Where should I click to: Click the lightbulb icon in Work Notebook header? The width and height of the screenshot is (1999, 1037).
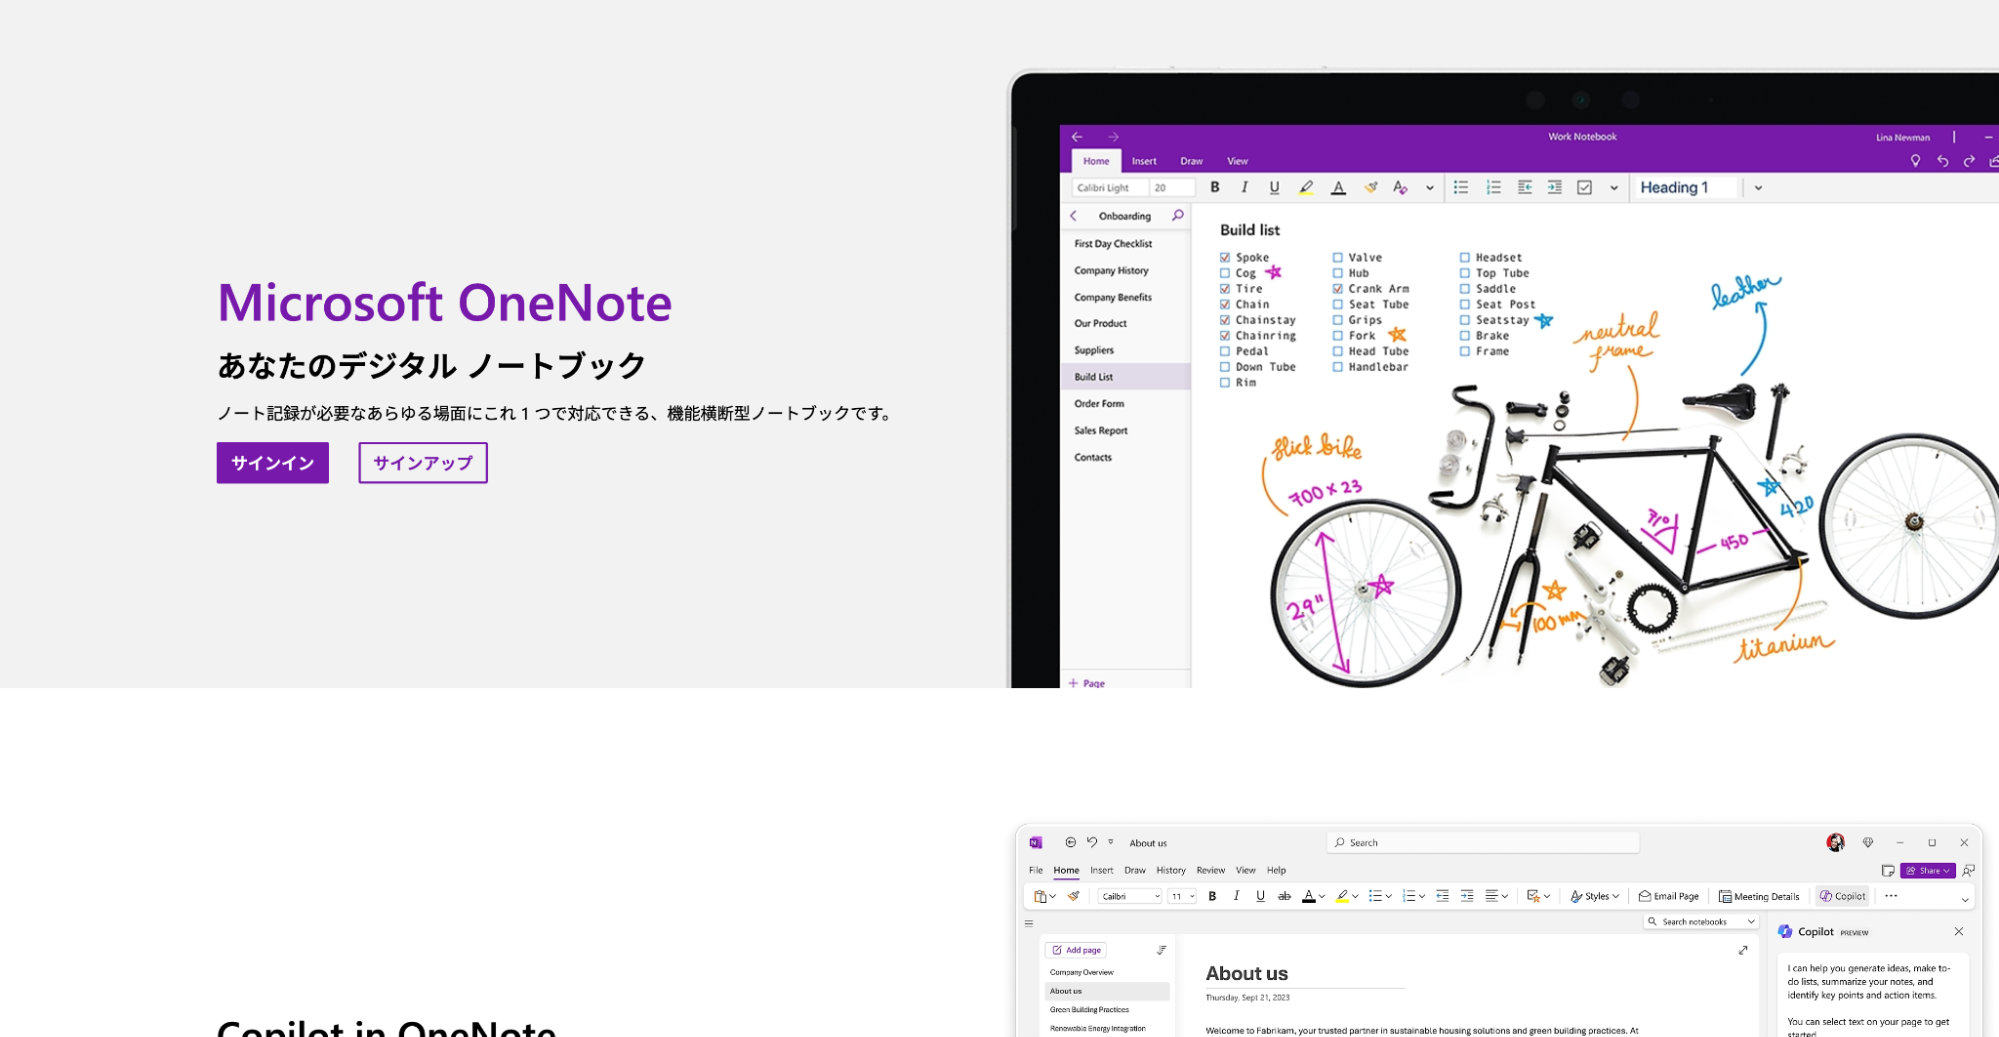(1915, 161)
